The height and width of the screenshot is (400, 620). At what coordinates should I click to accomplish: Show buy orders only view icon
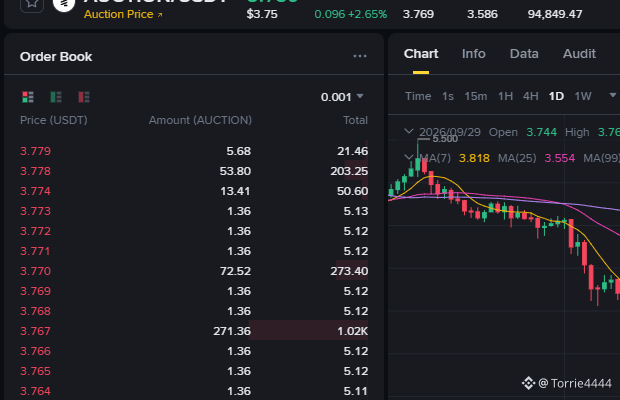tap(56, 97)
